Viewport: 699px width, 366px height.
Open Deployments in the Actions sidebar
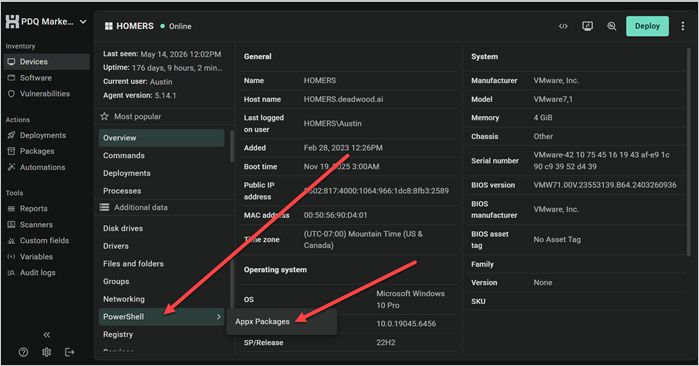point(43,135)
